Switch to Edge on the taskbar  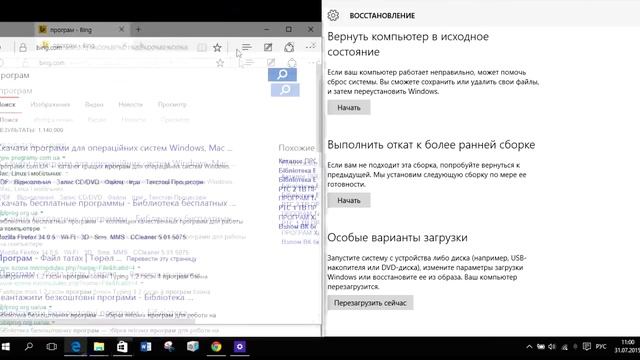tap(76, 347)
